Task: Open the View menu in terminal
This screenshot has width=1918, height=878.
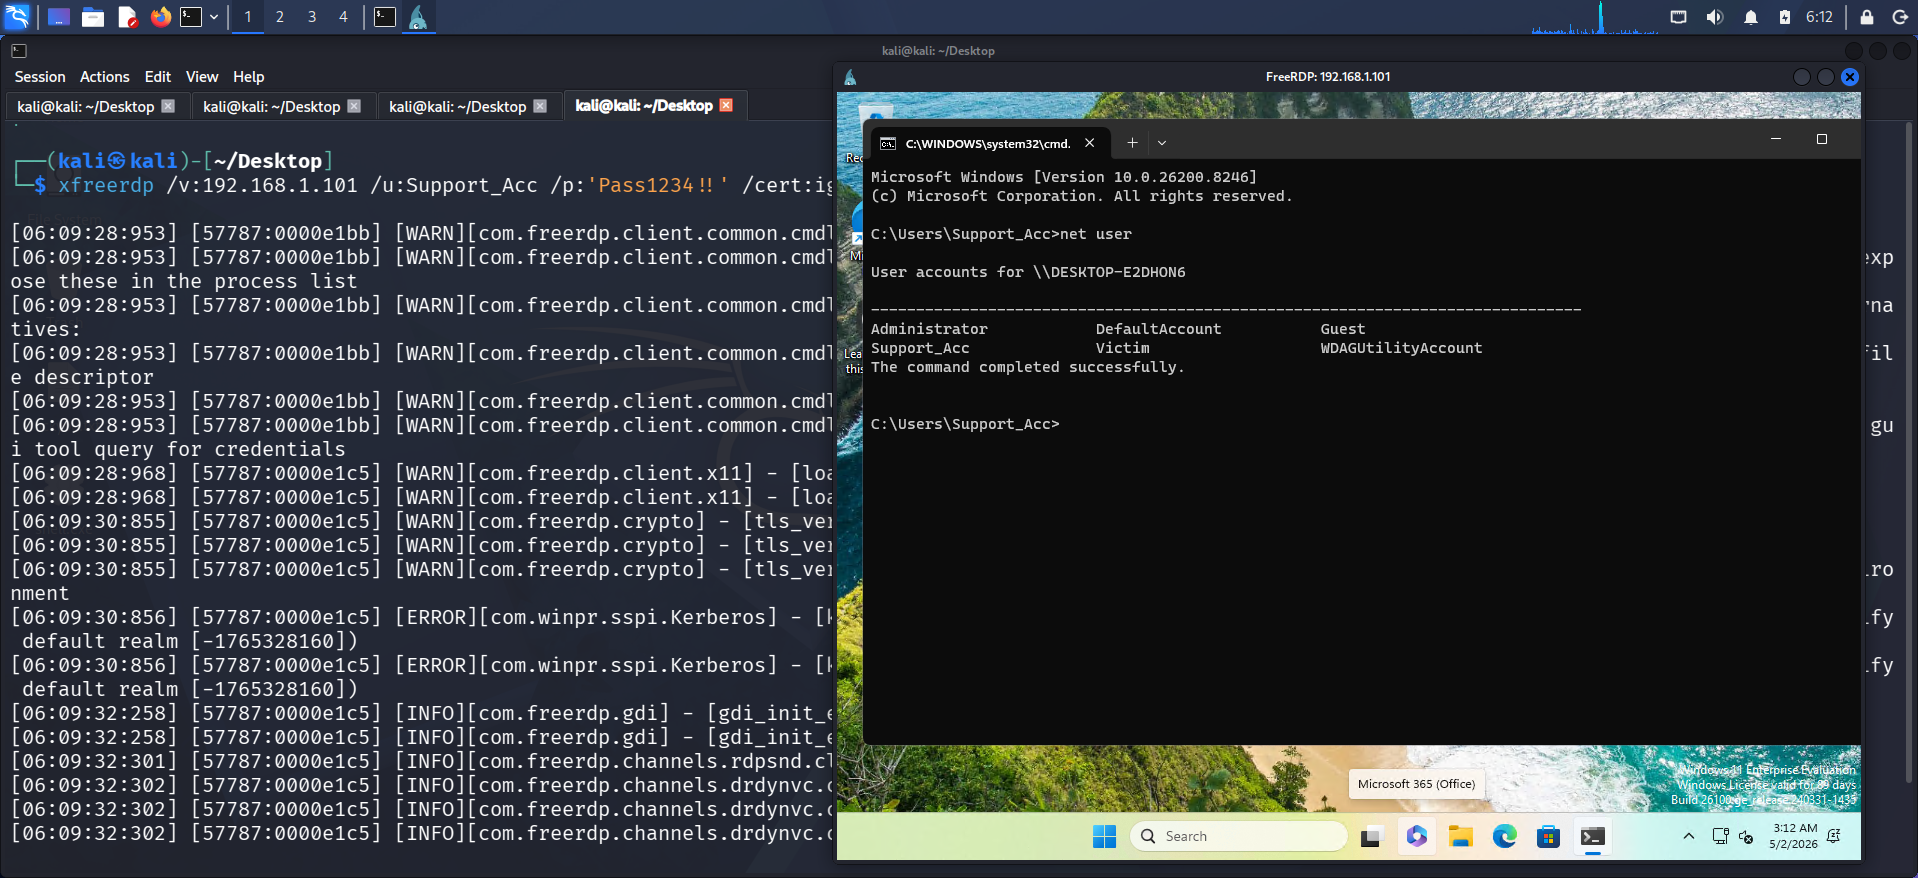Action: coord(202,77)
